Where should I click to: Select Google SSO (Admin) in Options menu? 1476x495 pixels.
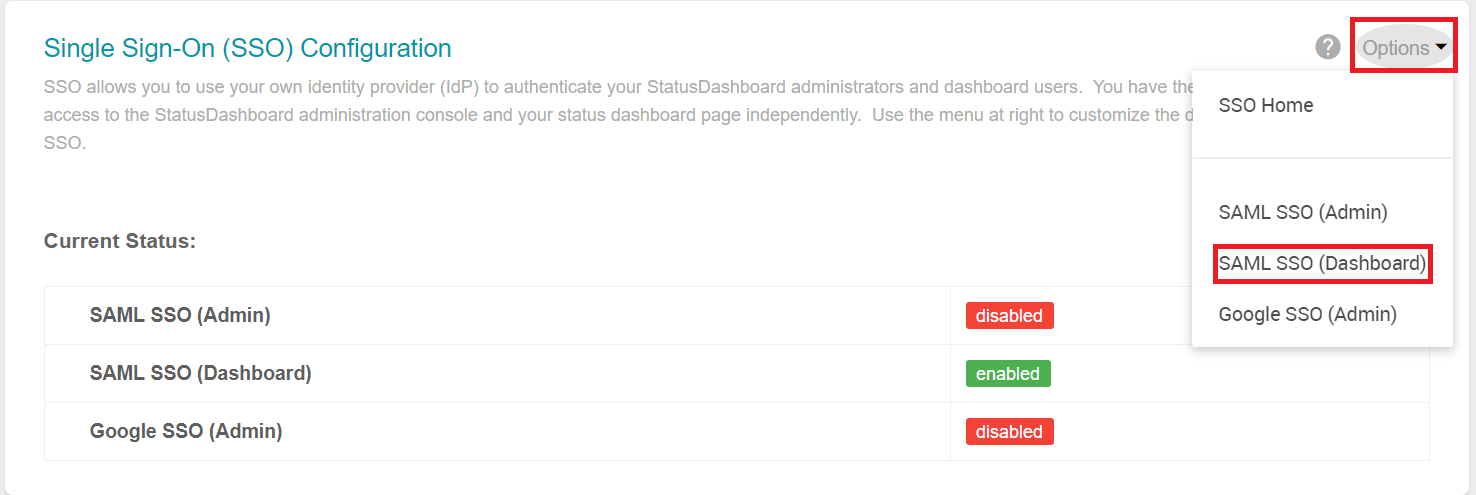click(x=1307, y=314)
